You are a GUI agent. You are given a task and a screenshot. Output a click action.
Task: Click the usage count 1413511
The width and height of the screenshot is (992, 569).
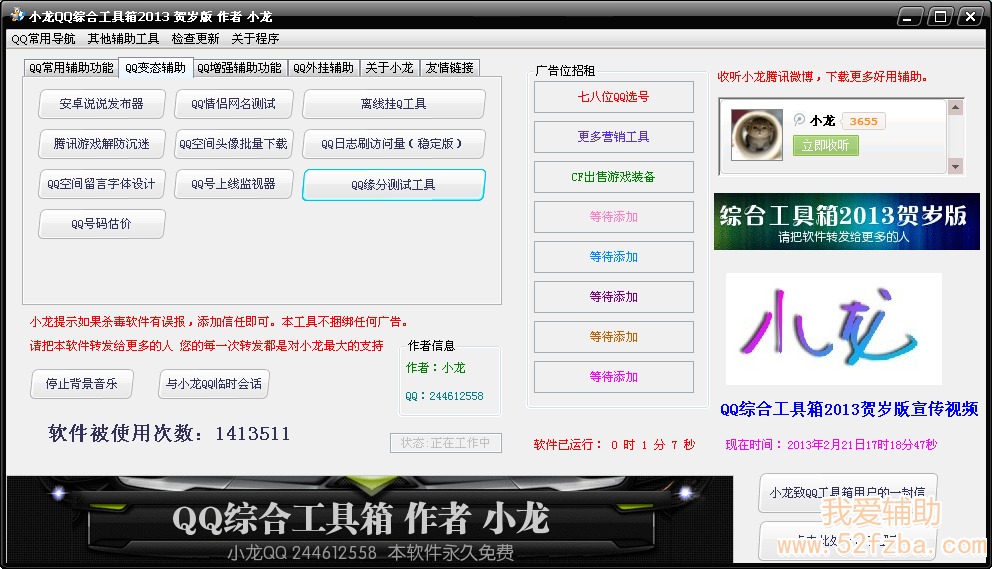pyautogui.click(x=252, y=434)
